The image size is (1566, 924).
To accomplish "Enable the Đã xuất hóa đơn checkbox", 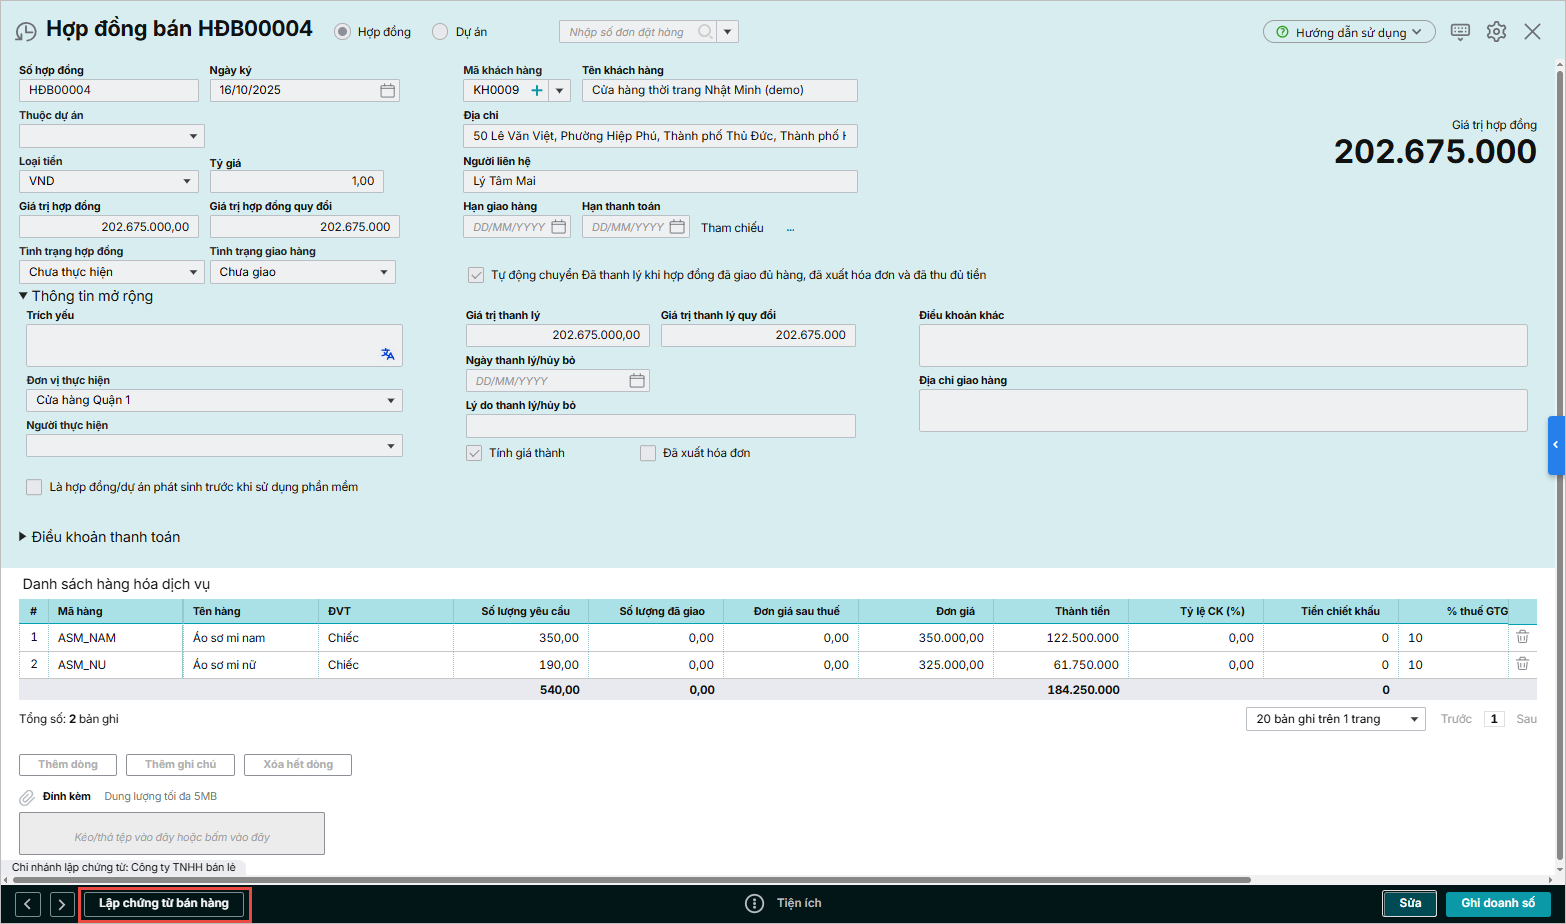I will pyautogui.click(x=648, y=453).
